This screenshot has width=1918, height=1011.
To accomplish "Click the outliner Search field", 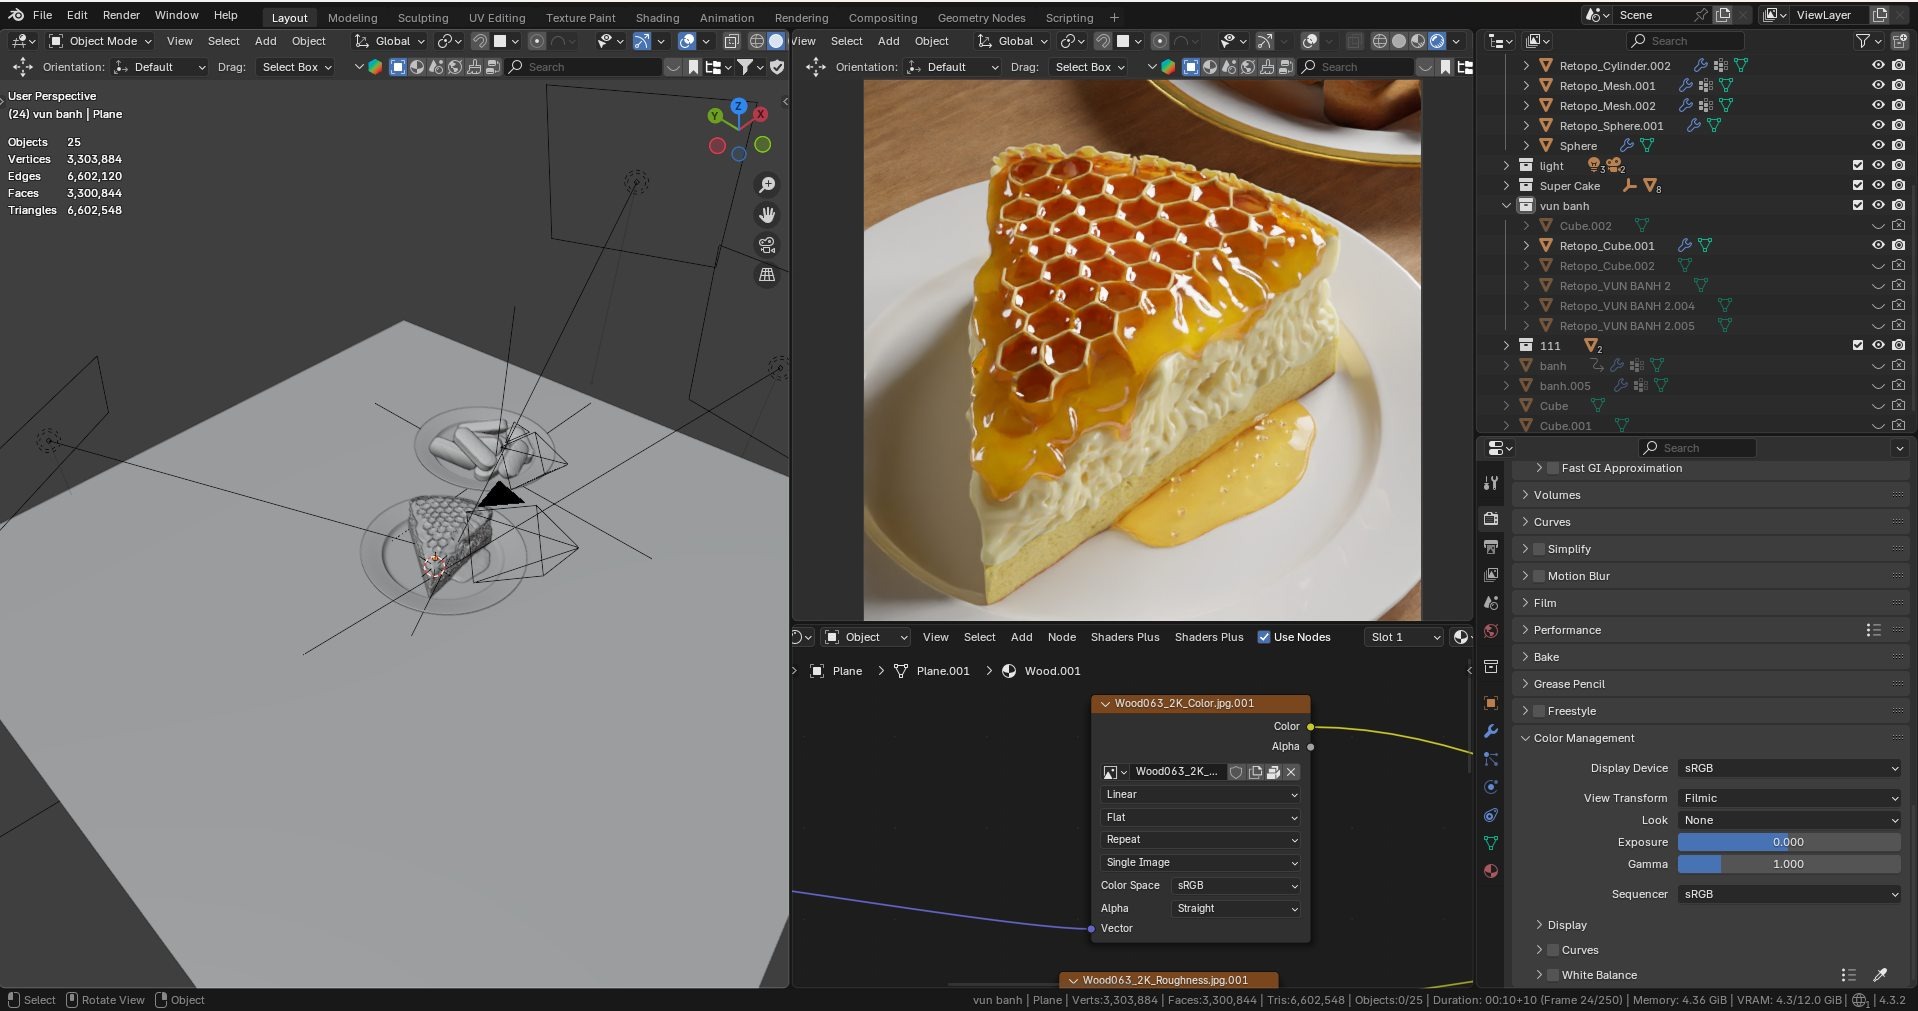I will 1685,41.
